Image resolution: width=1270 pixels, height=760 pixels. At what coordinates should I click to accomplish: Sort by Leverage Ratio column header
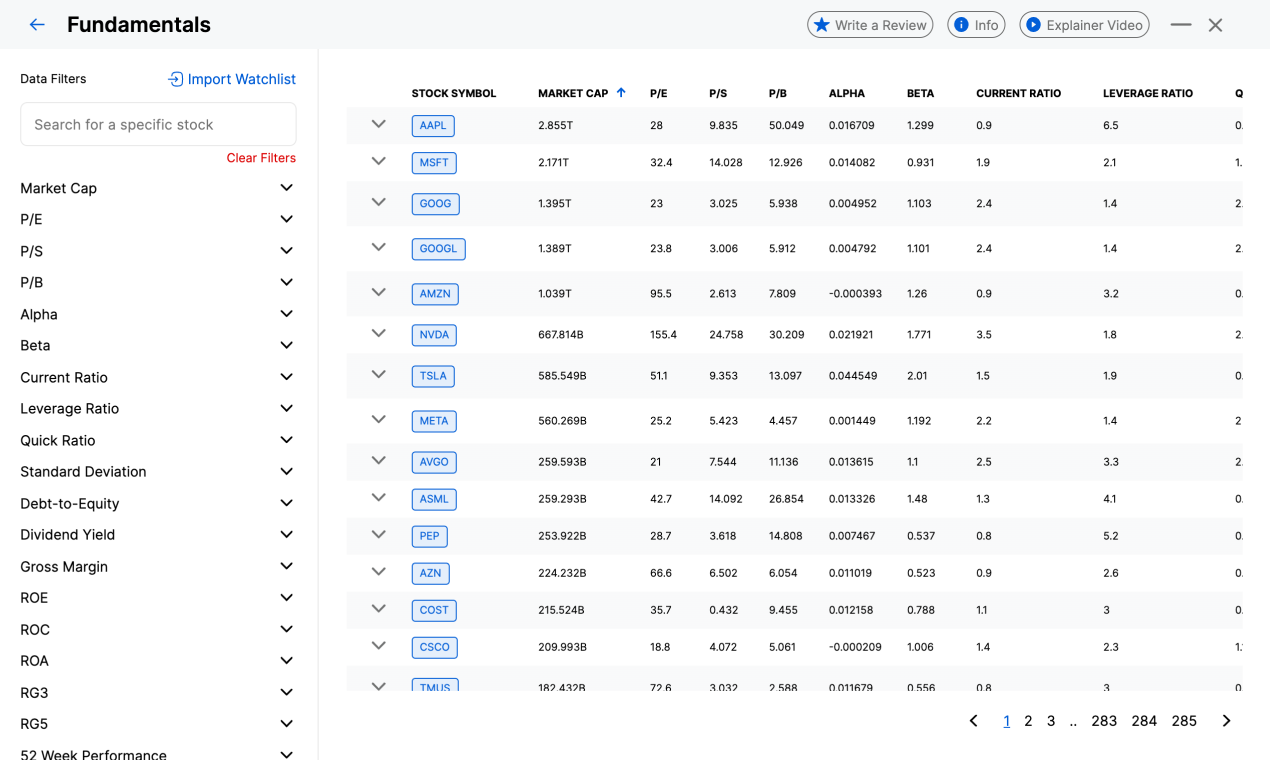coord(1148,93)
